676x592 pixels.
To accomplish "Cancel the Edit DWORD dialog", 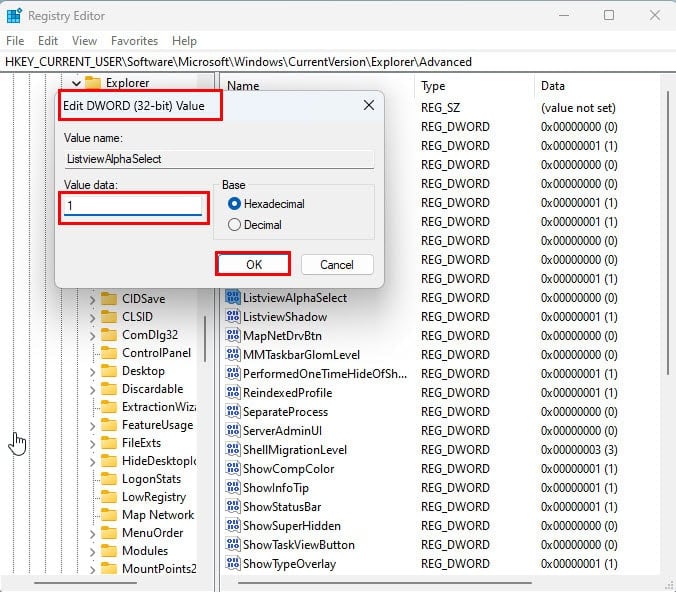I will [x=337, y=264].
